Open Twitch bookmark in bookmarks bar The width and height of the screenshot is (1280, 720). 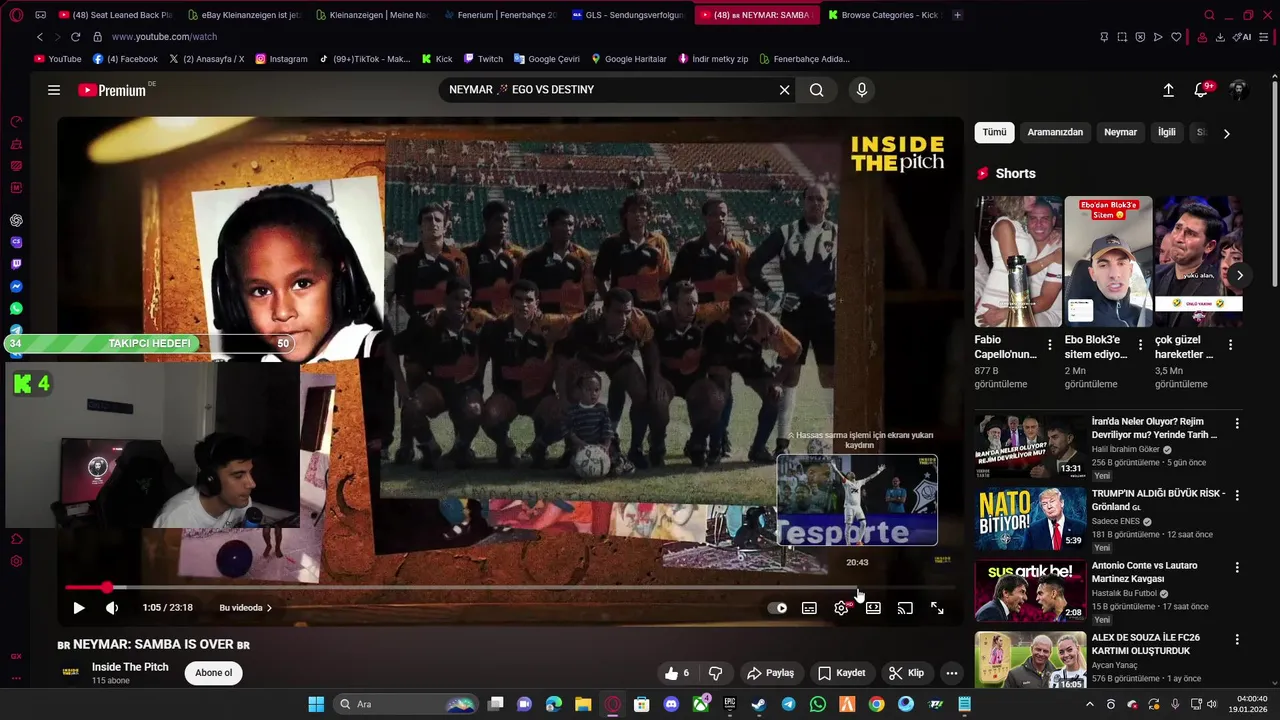coord(483,59)
